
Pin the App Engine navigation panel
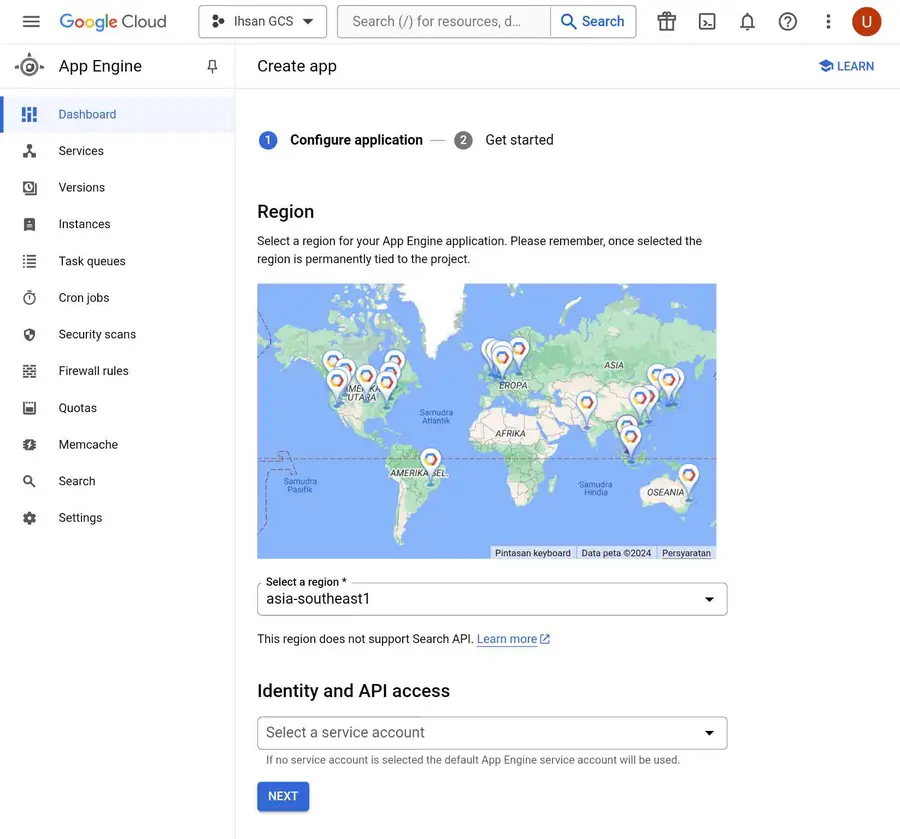[212, 66]
